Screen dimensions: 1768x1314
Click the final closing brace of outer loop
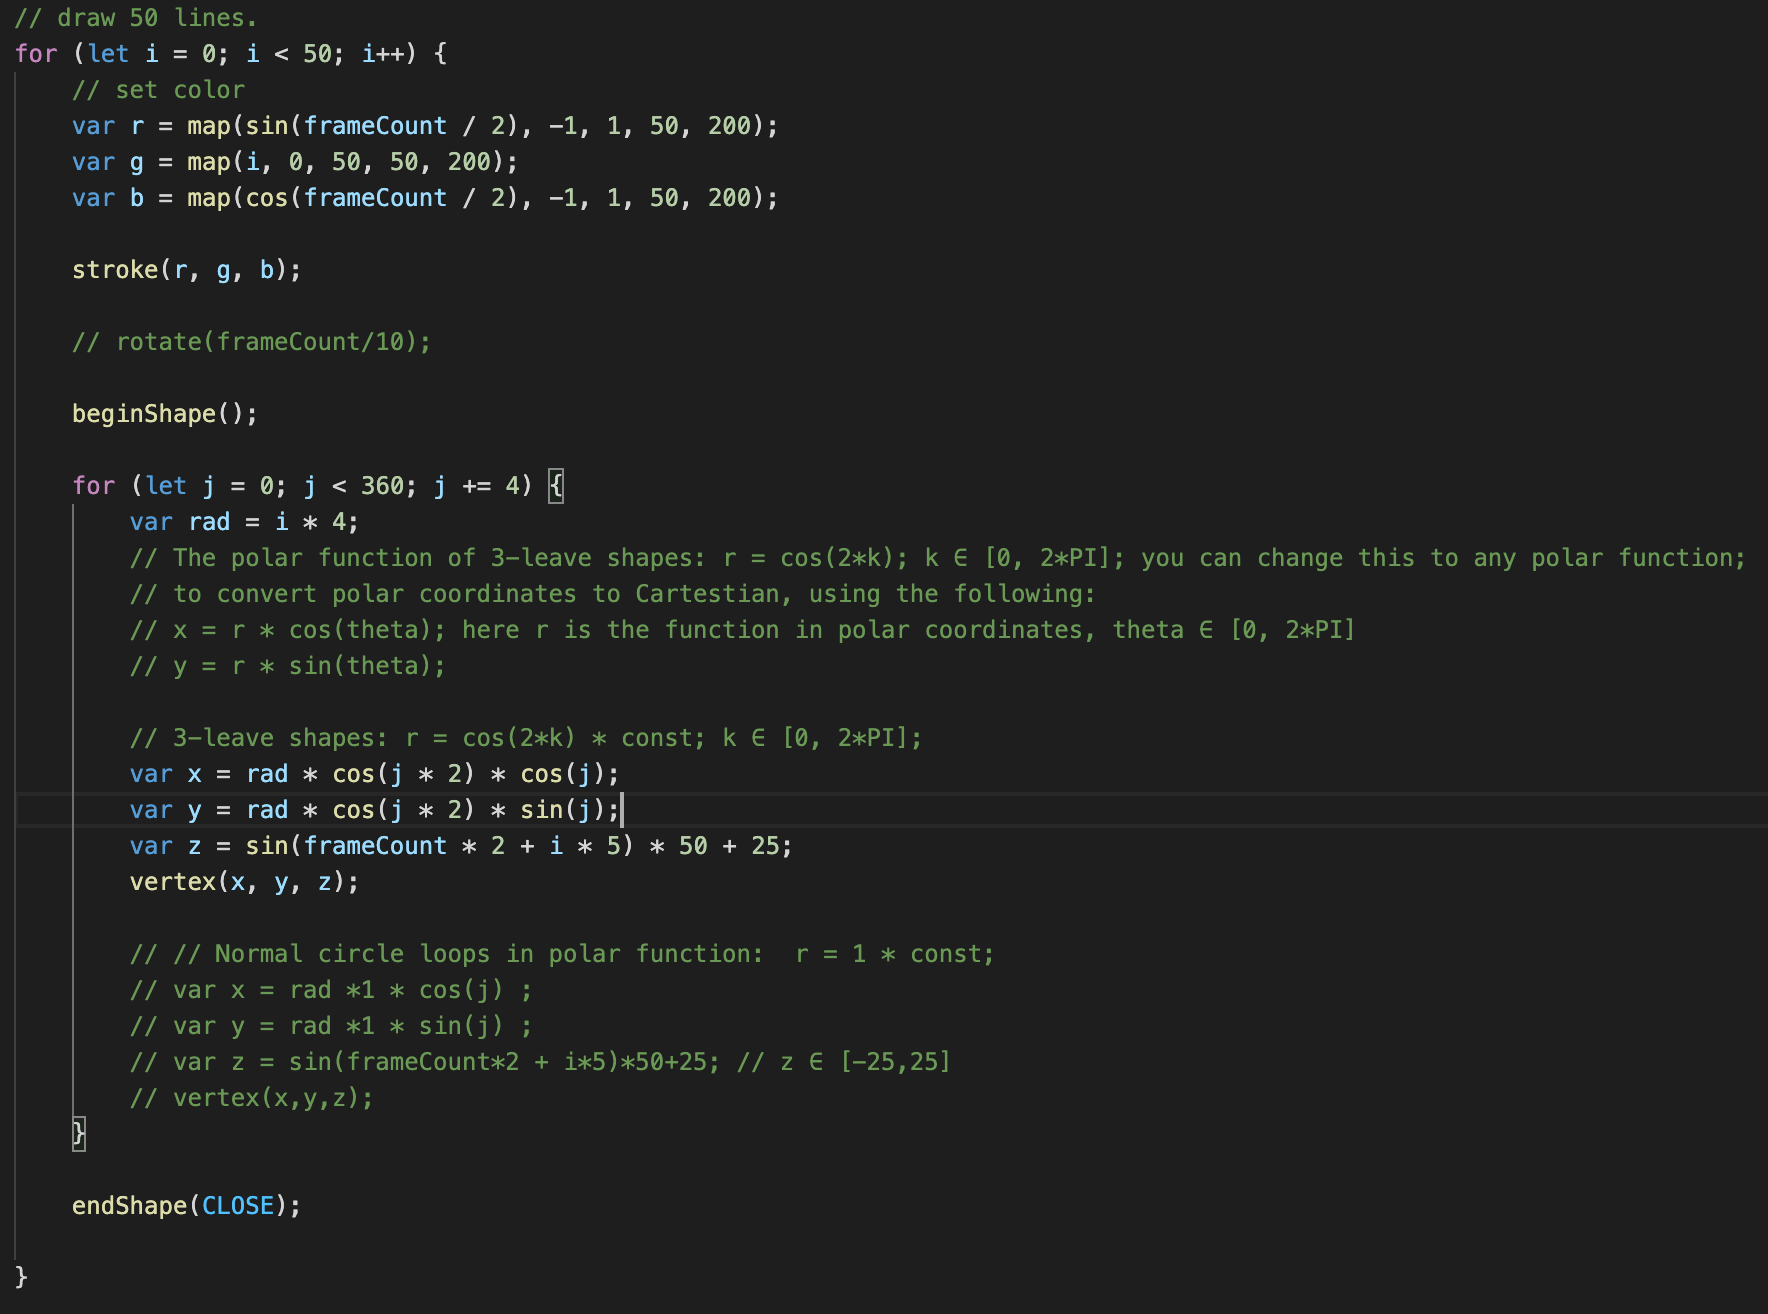point(21,1277)
